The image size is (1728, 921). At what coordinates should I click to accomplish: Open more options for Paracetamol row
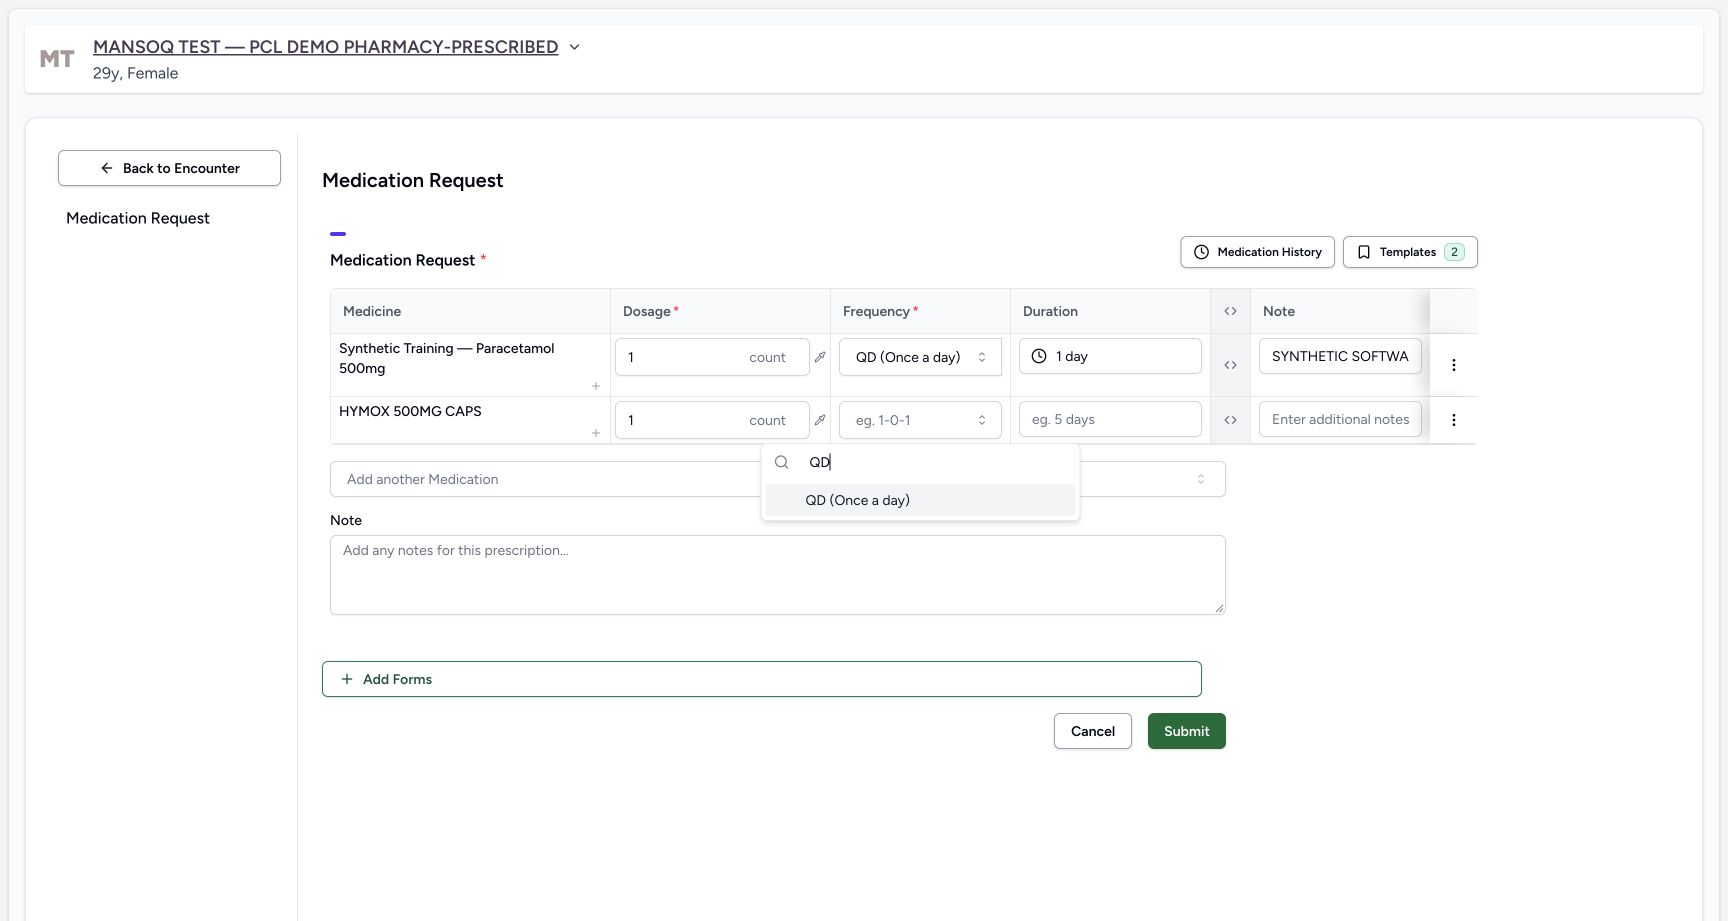tap(1453, 365)
